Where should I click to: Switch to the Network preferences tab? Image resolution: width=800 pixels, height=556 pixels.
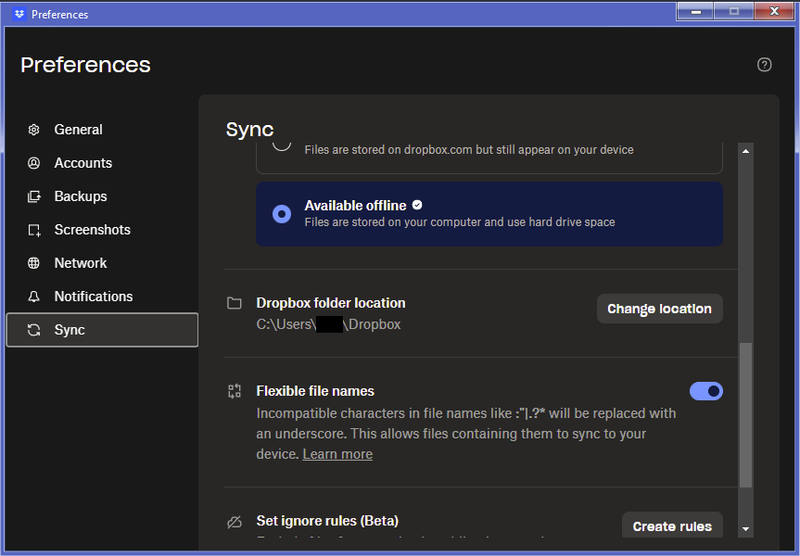[x=80, y=263]
